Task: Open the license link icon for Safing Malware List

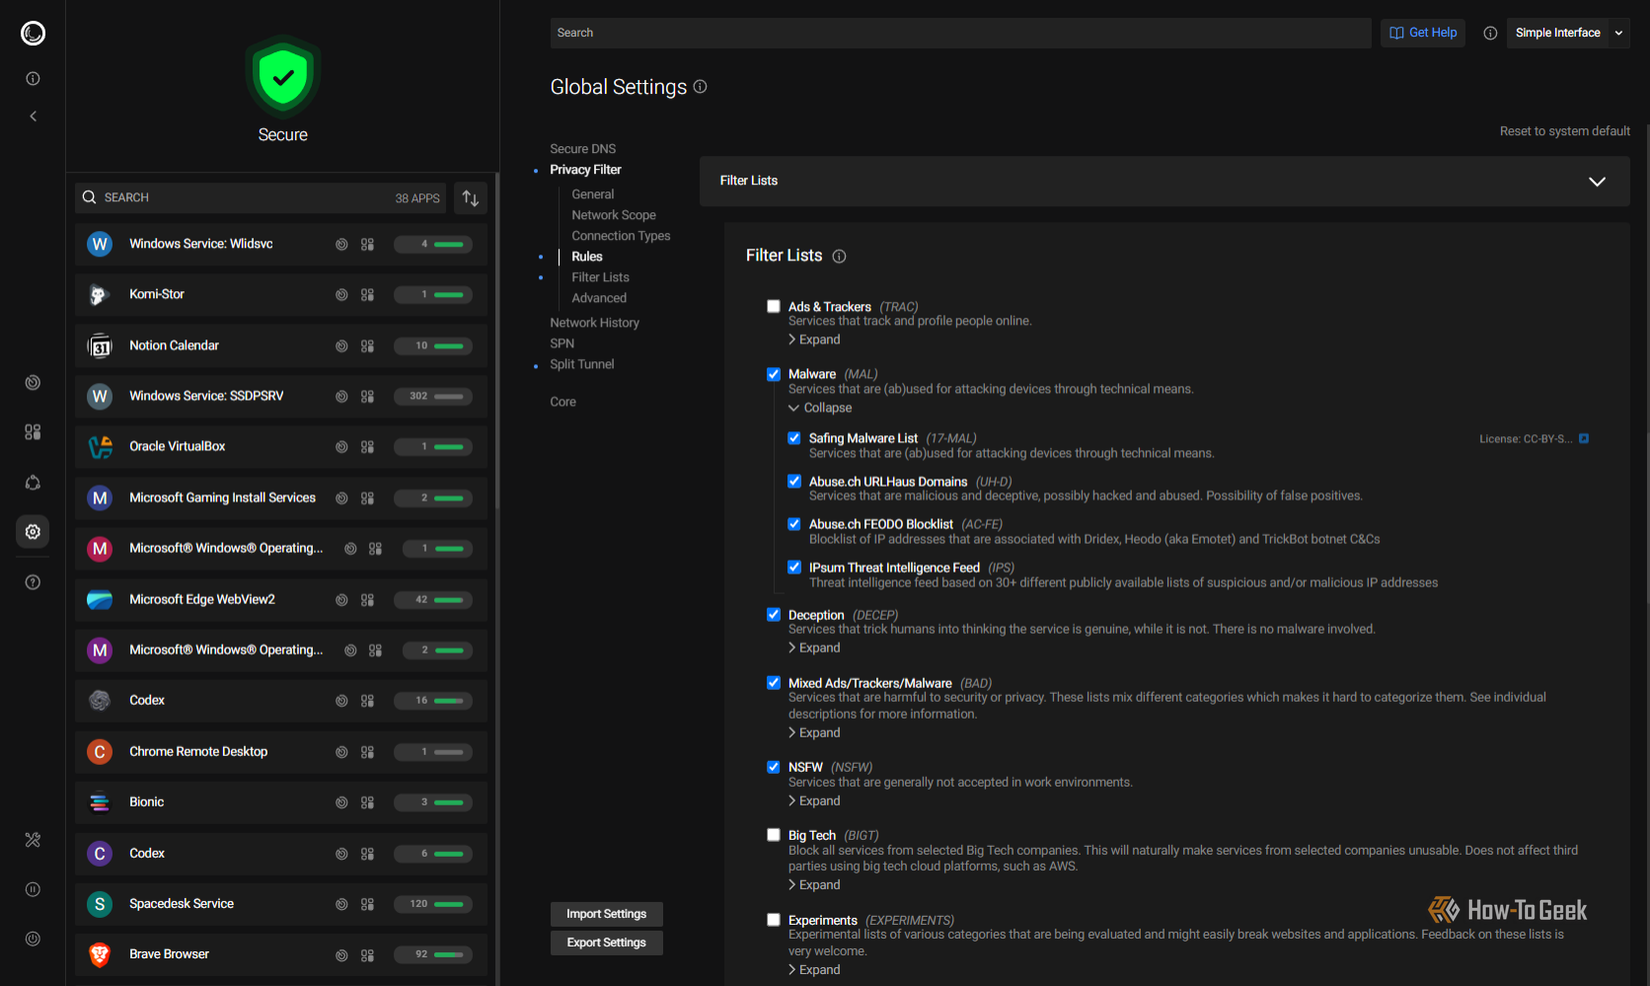Action: click(1584, 438)
